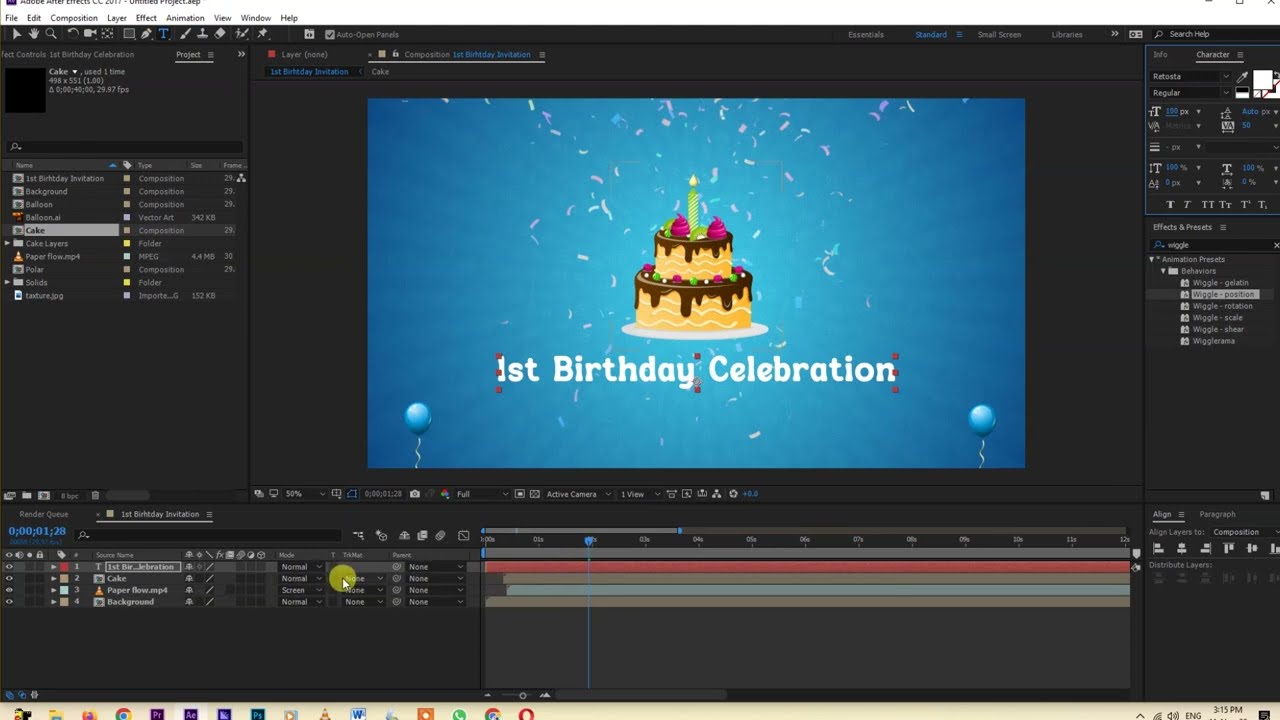The height and width of the screenshot is (720, 1280).
Task: Switch to the Info panel tab
Action: coord(1160,54)
